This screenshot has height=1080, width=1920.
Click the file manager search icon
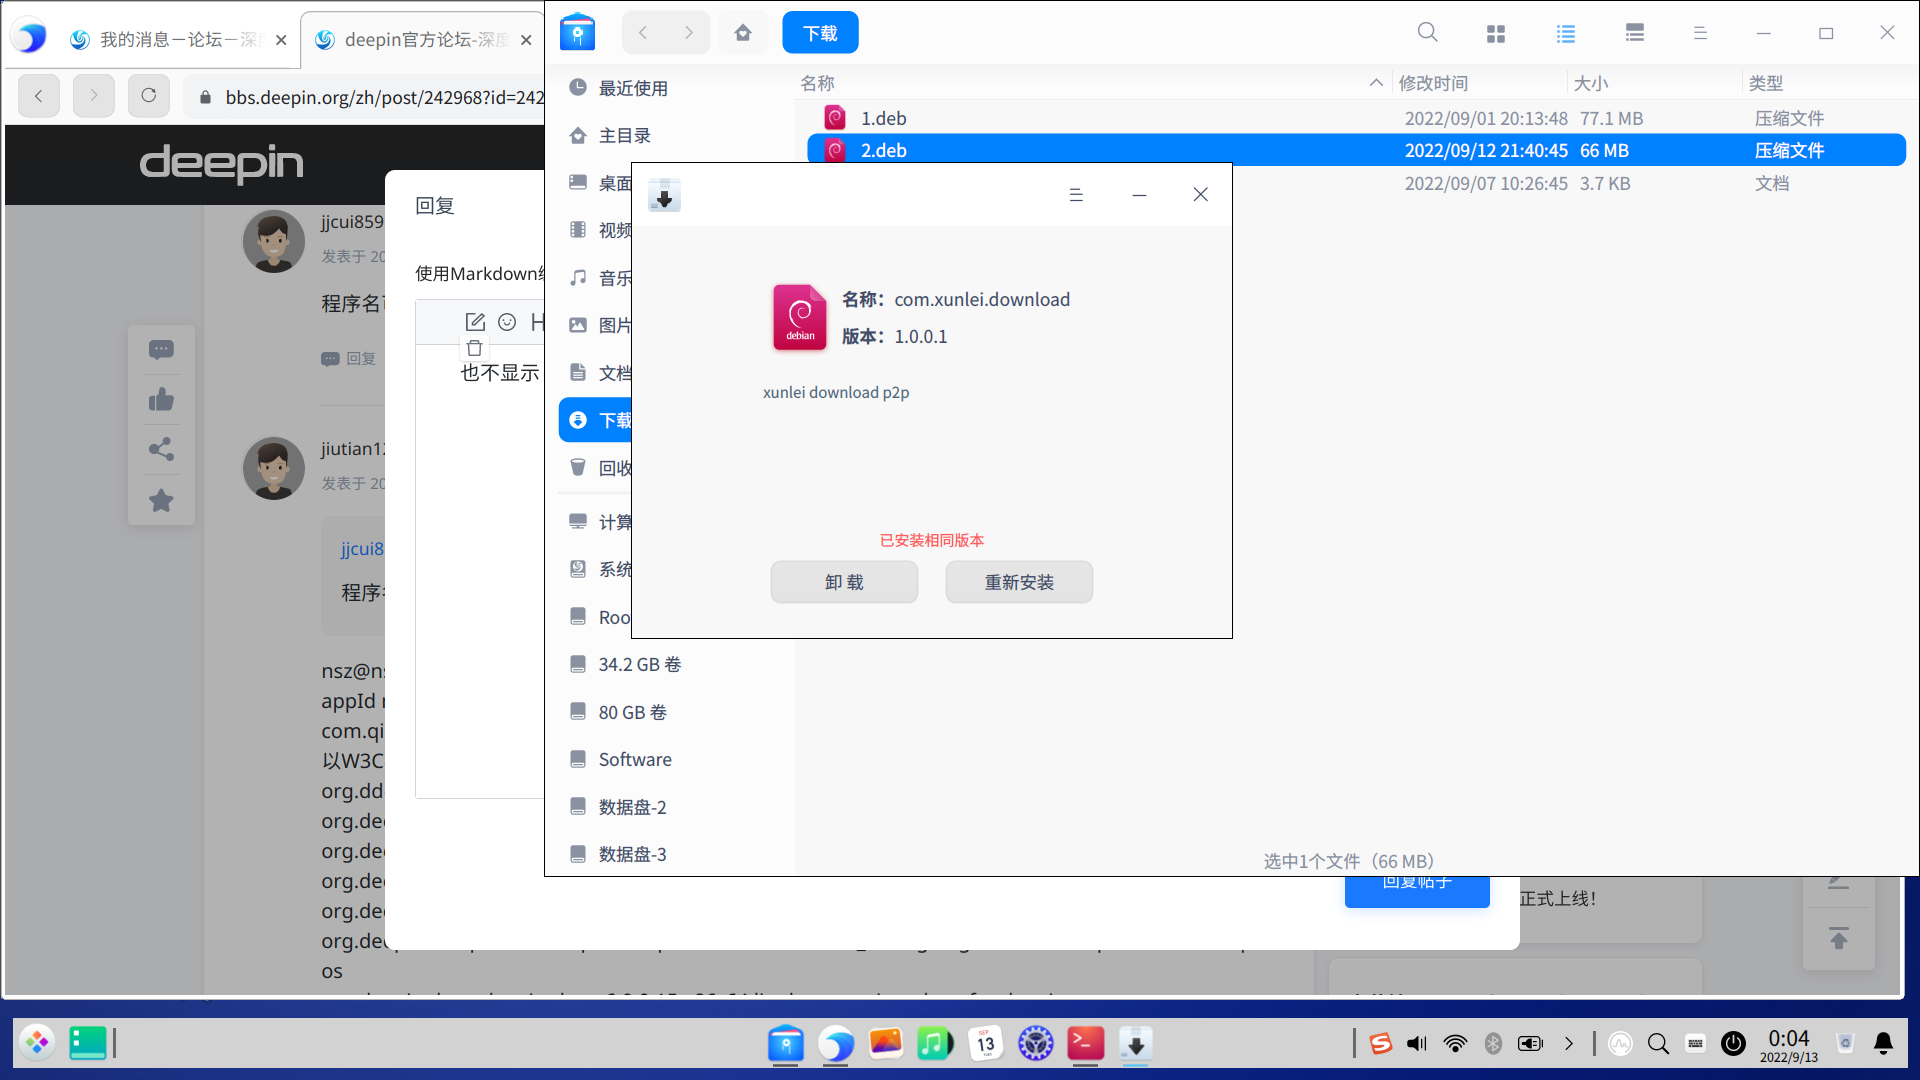[x=1427, y=33]
